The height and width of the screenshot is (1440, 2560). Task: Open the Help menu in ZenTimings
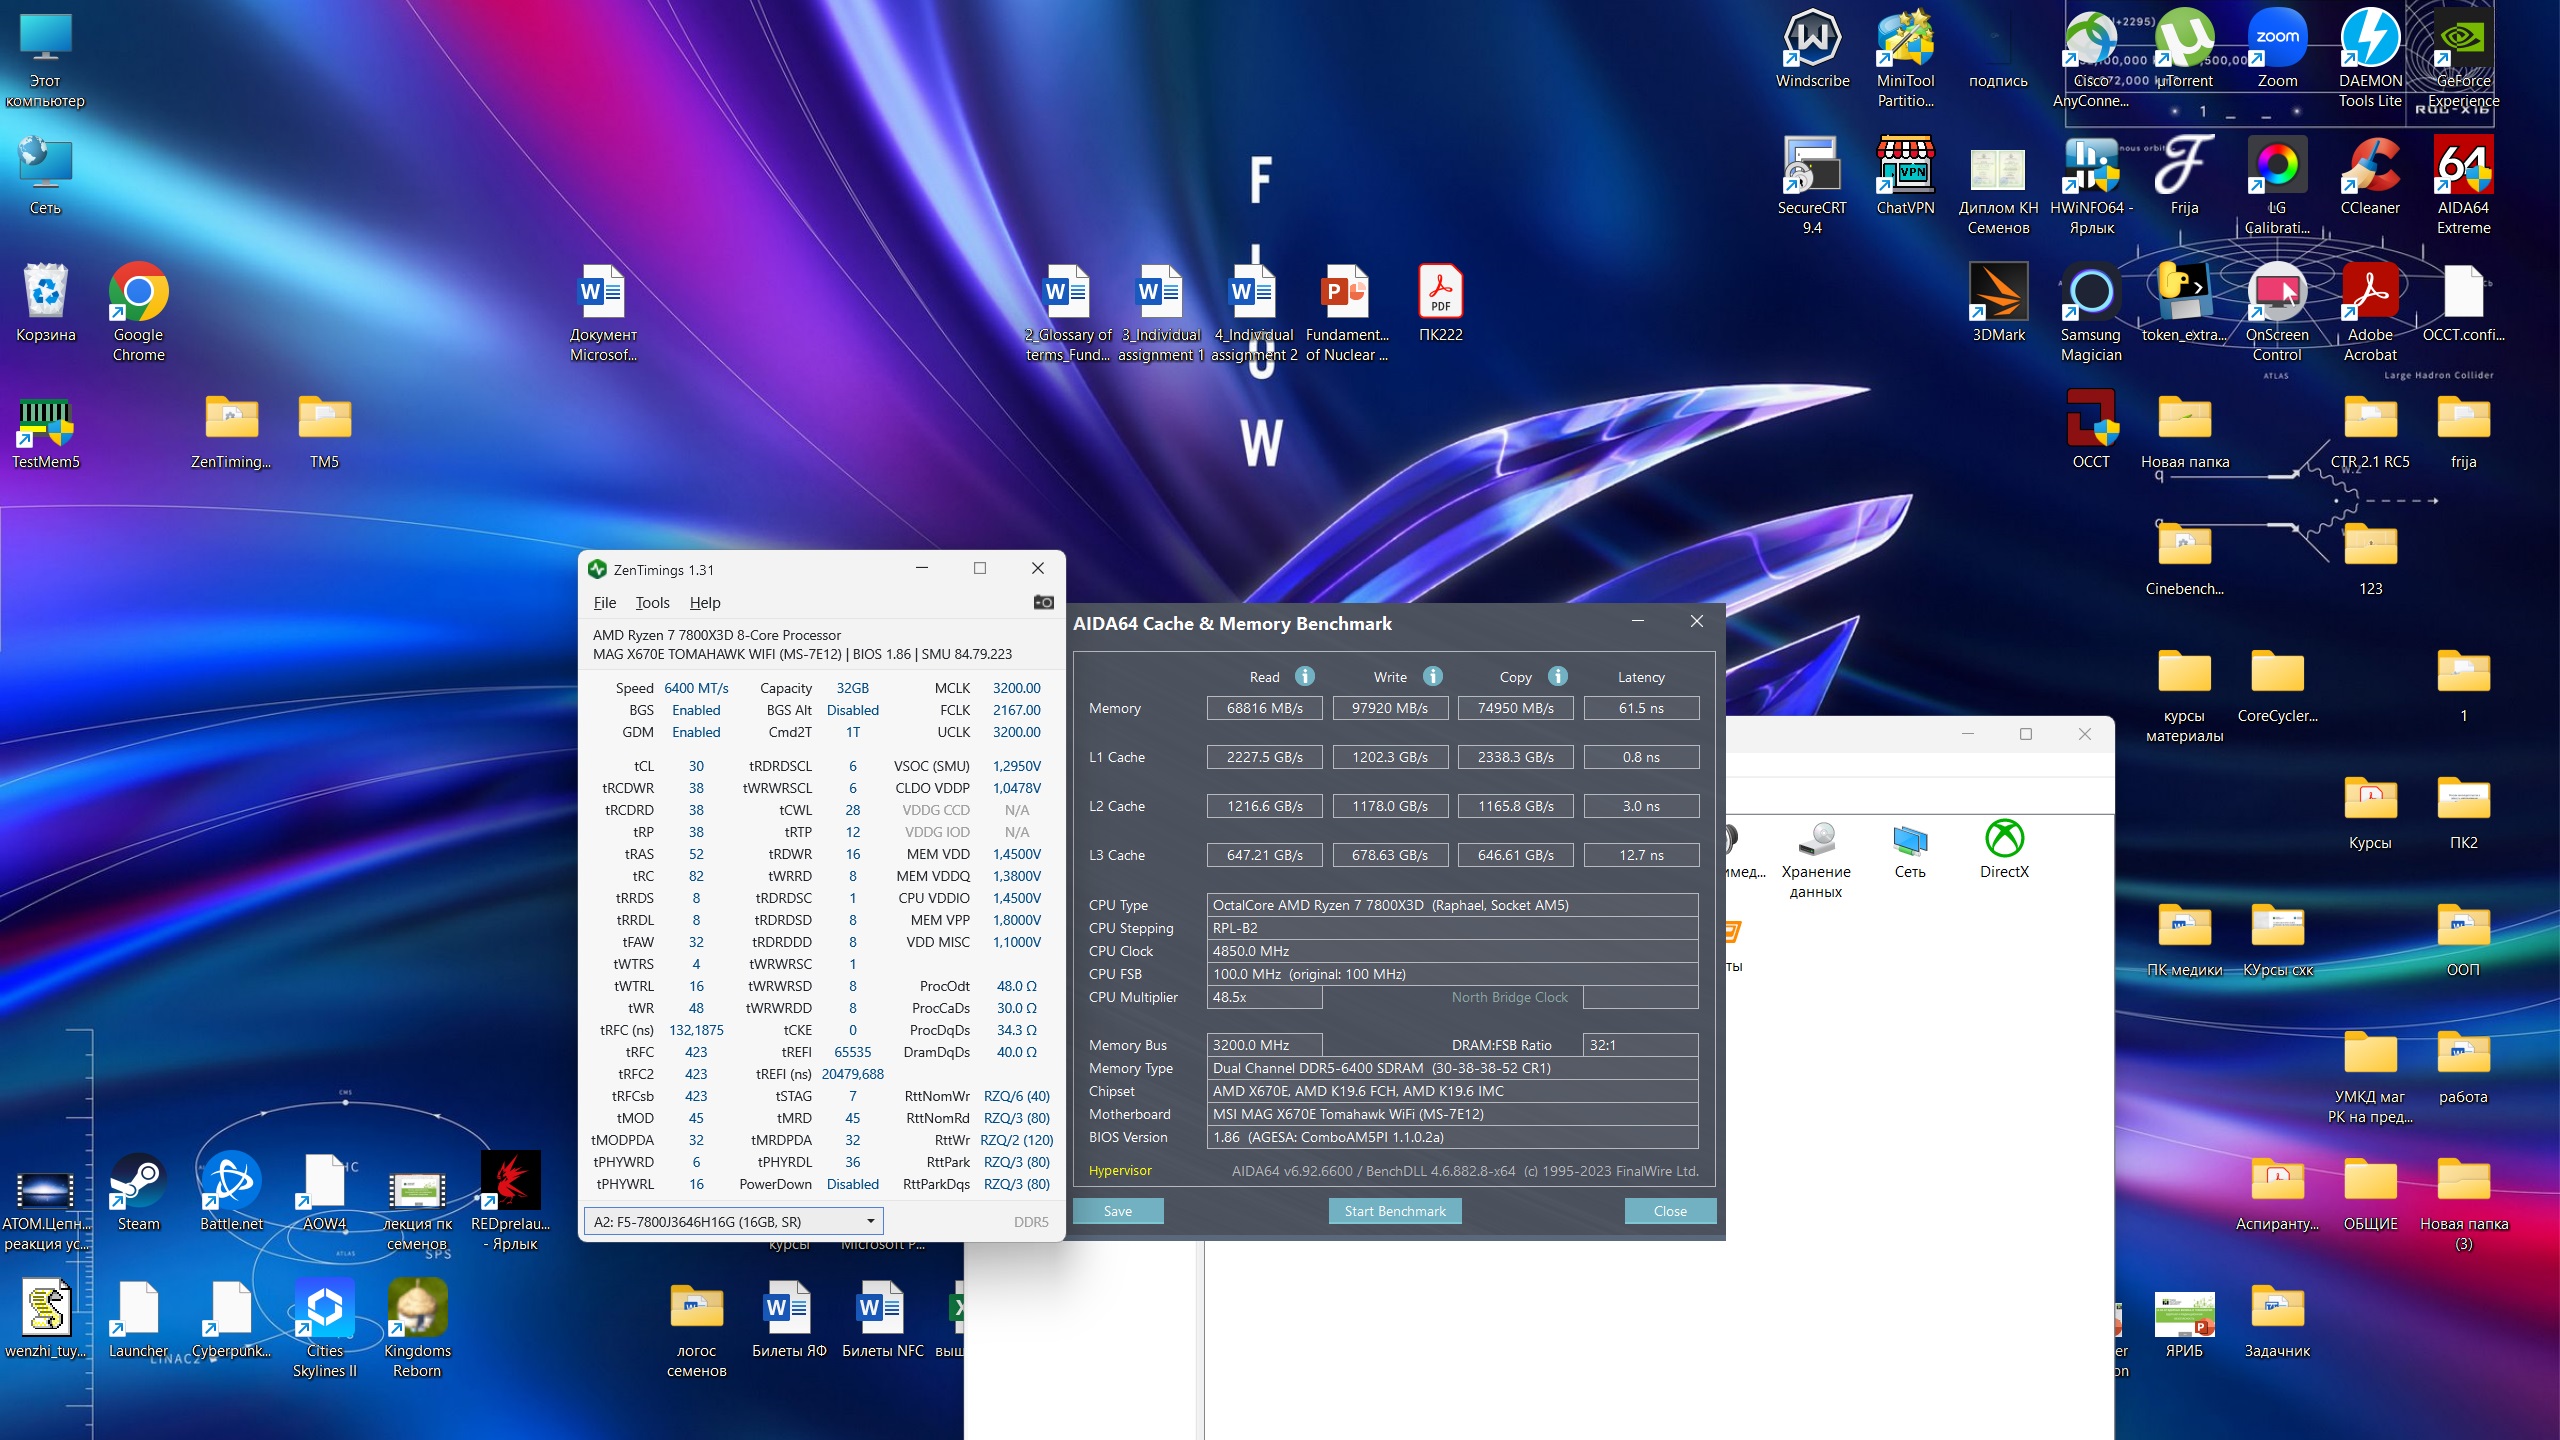pyautogui.click(x=704, y=602)
